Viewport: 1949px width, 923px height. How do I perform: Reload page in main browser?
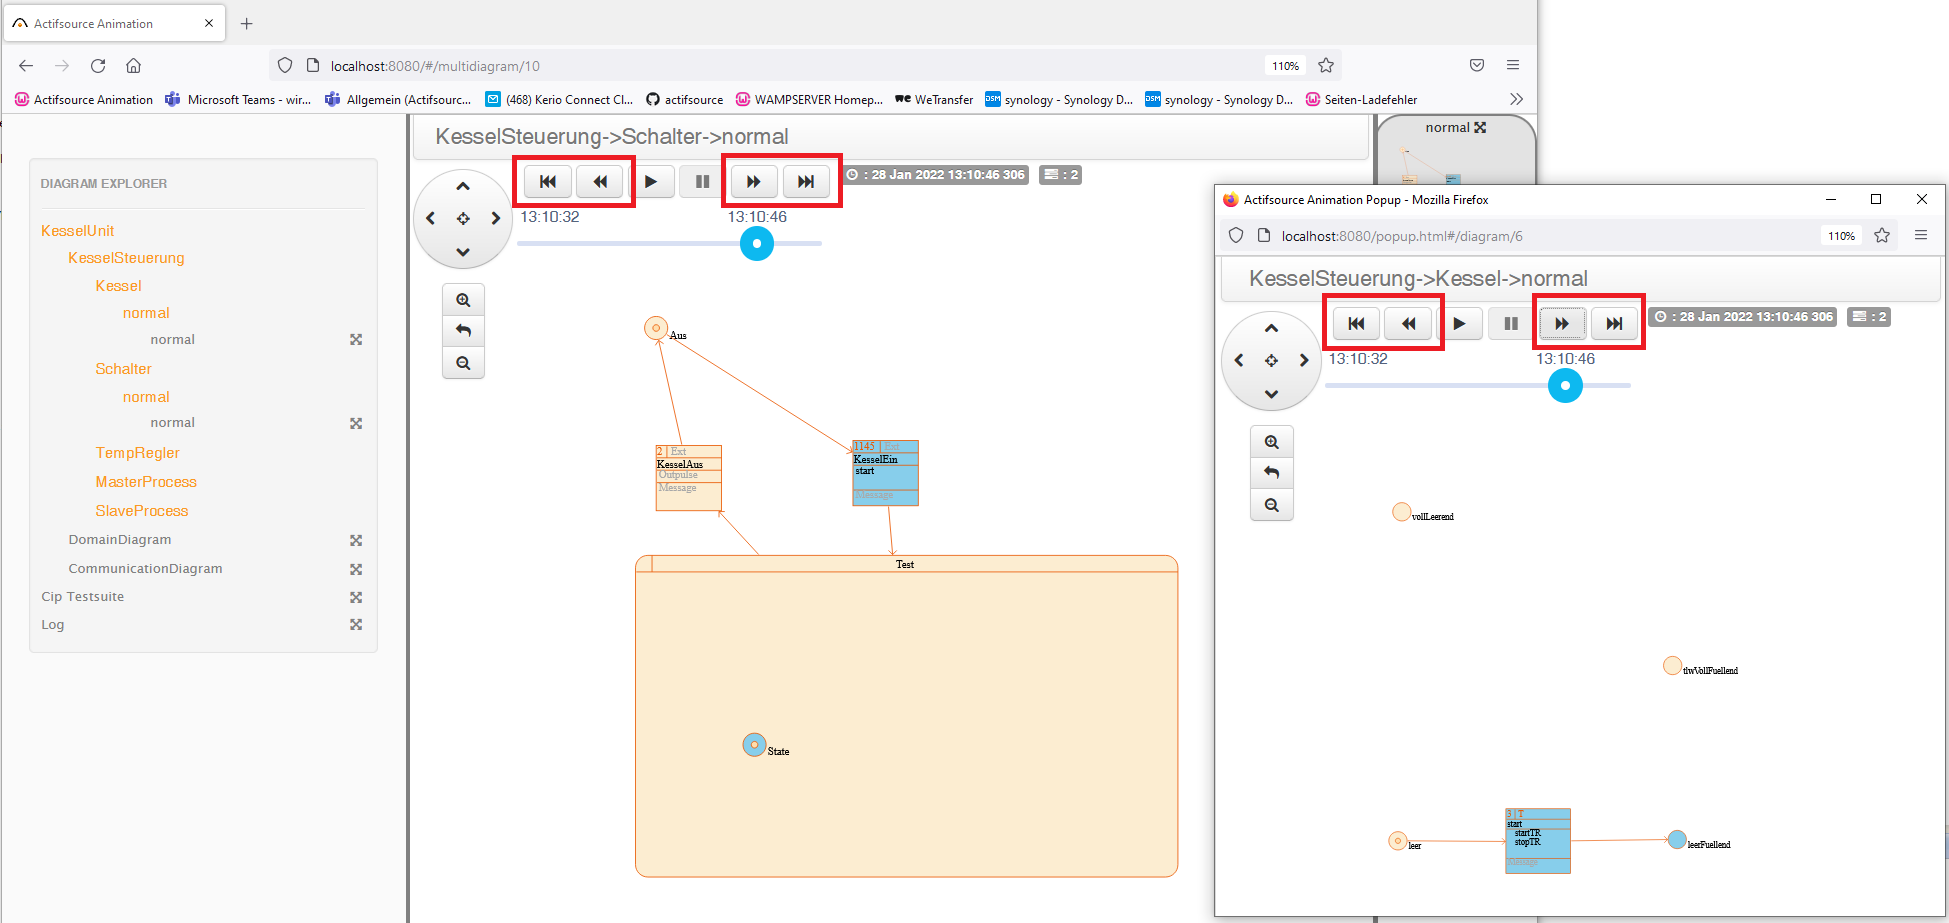(x=98, y=66)
